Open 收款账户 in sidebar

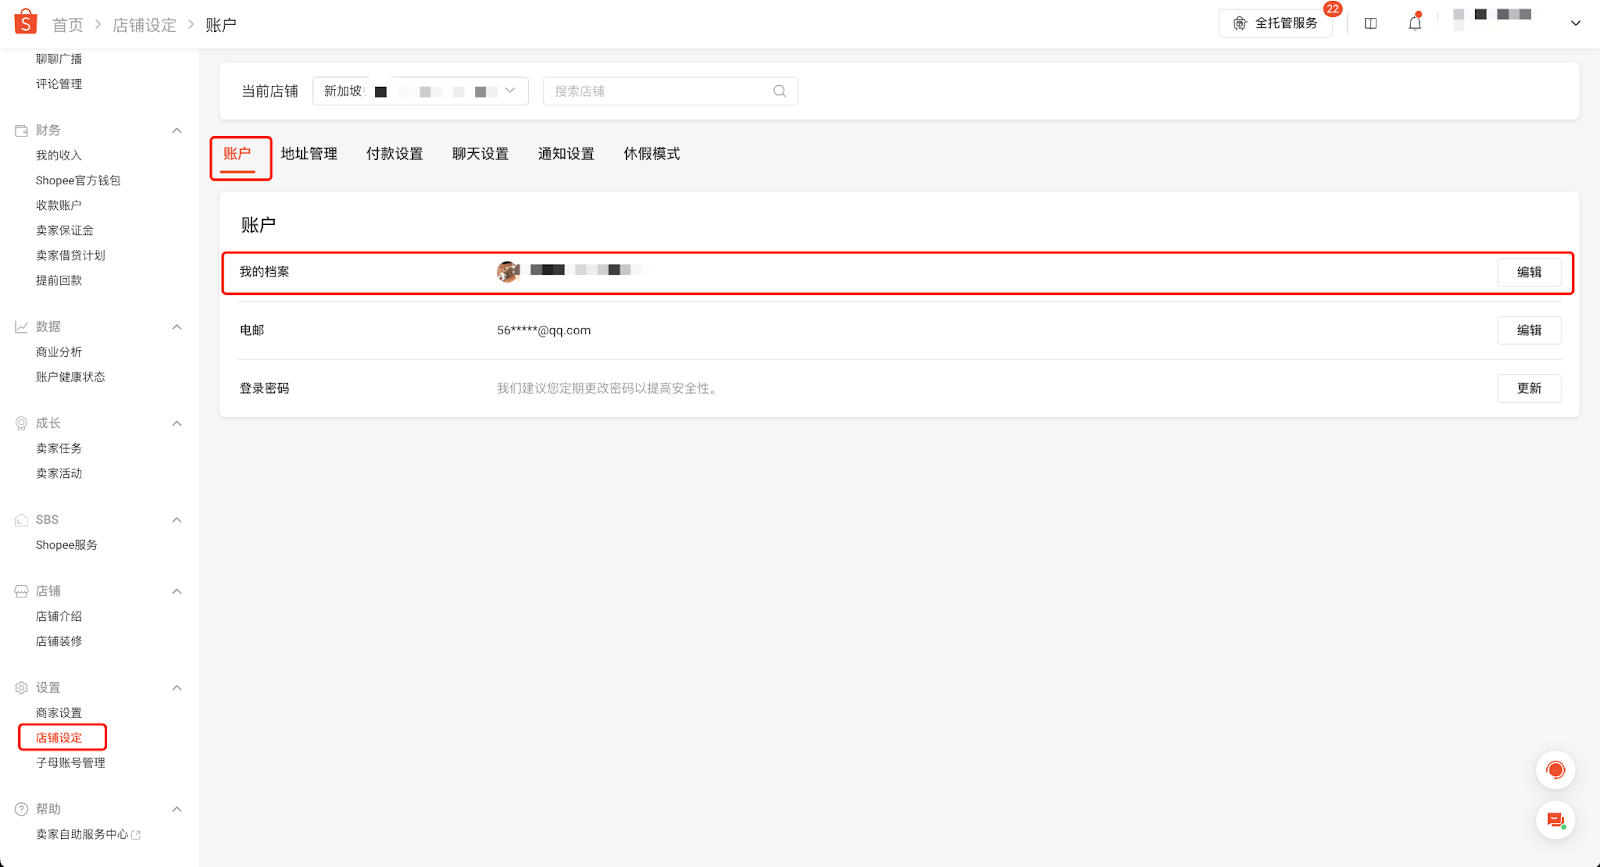click(59, 206)
